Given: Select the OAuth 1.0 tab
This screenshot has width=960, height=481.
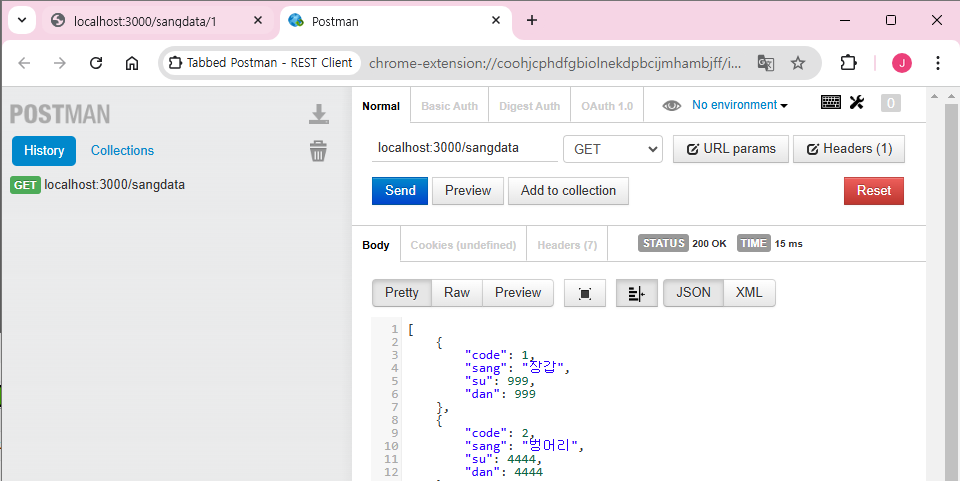Looking at the screenshot, I should (607, 106).
